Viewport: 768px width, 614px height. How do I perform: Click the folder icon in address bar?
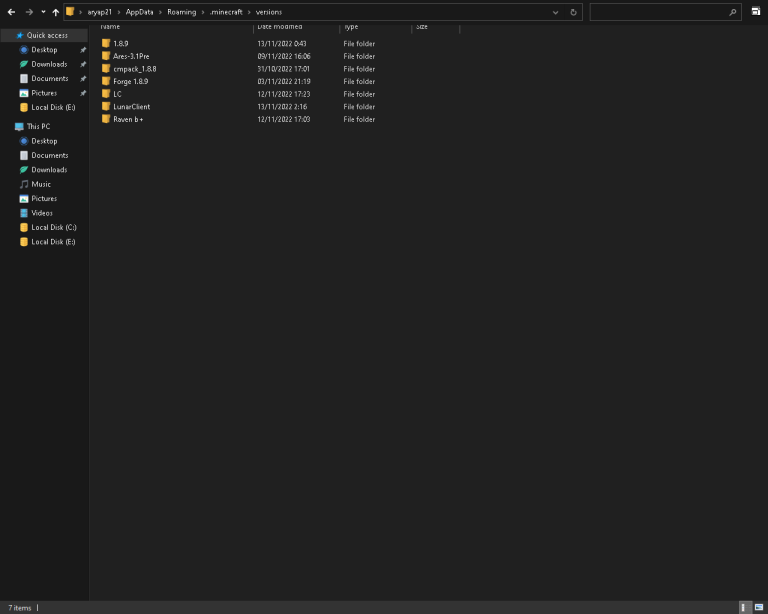pyautogui.click(x=70, y=12)
